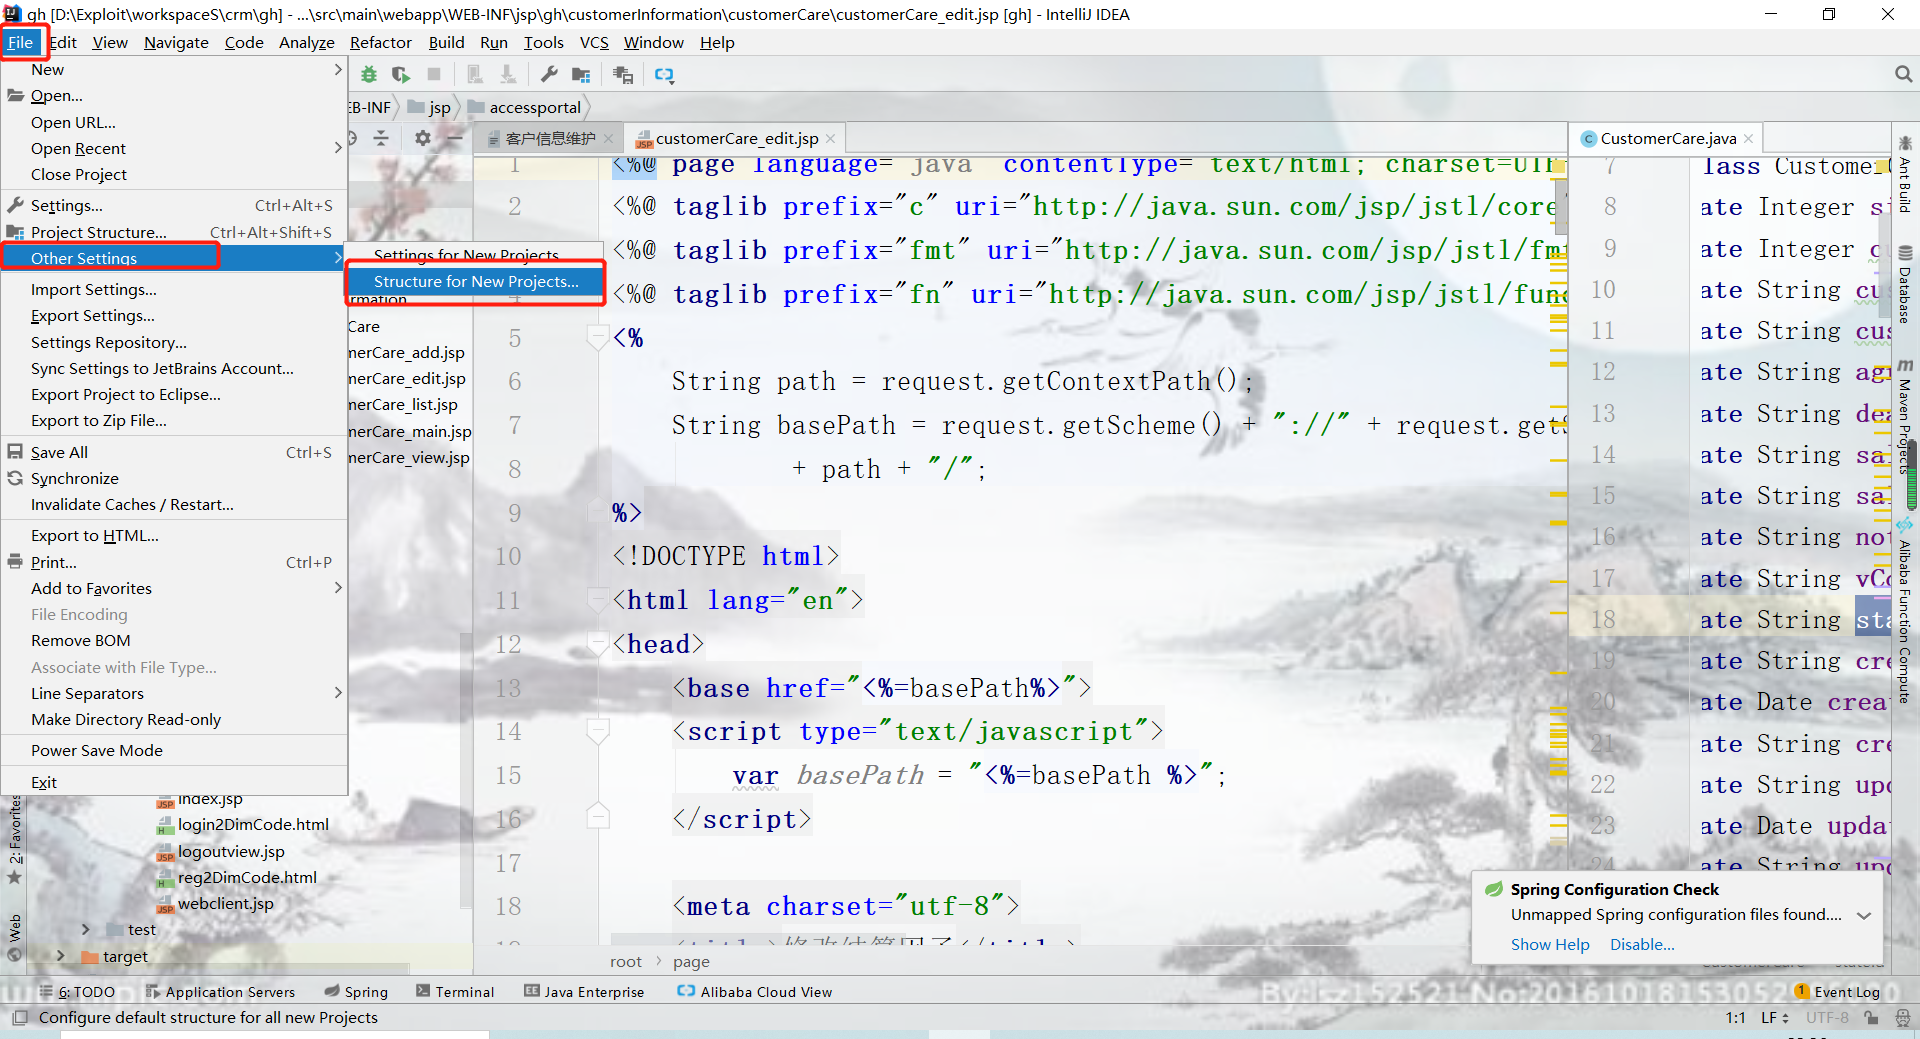Open the Ant Build side panel
Screen dimensions: 1920x1039
[x=1905, y=175]
